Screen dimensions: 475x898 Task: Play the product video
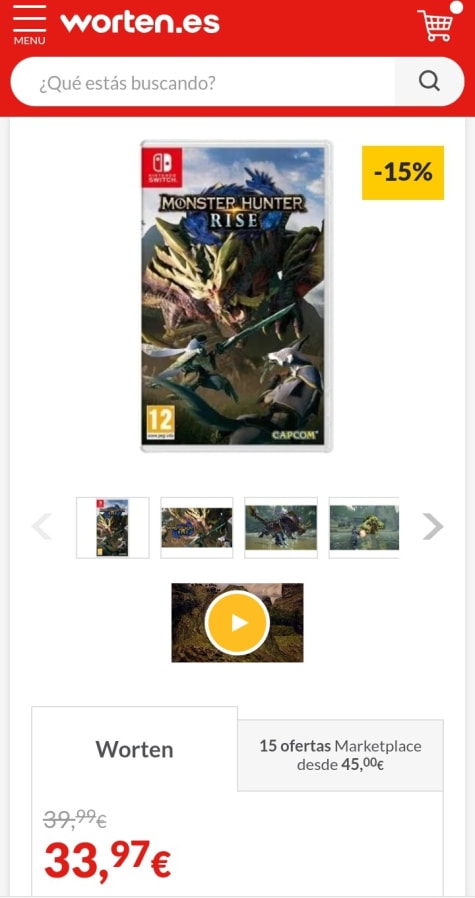click(x=237, y=623)
